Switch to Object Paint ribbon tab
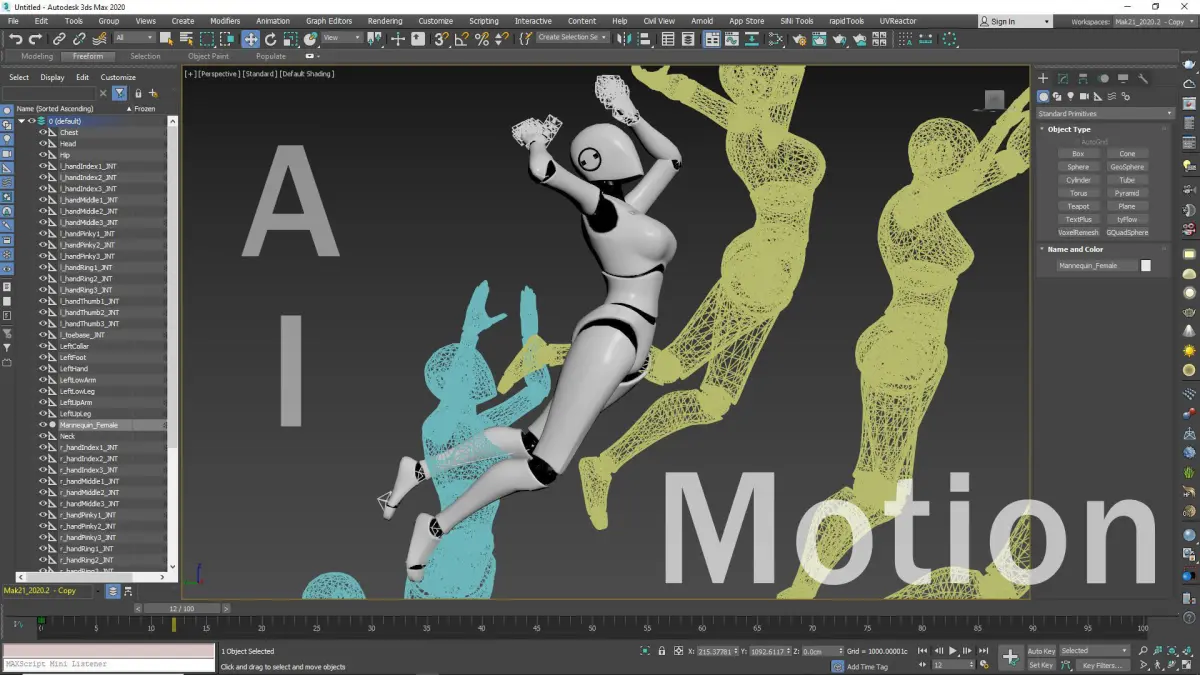 pos(208,56)
